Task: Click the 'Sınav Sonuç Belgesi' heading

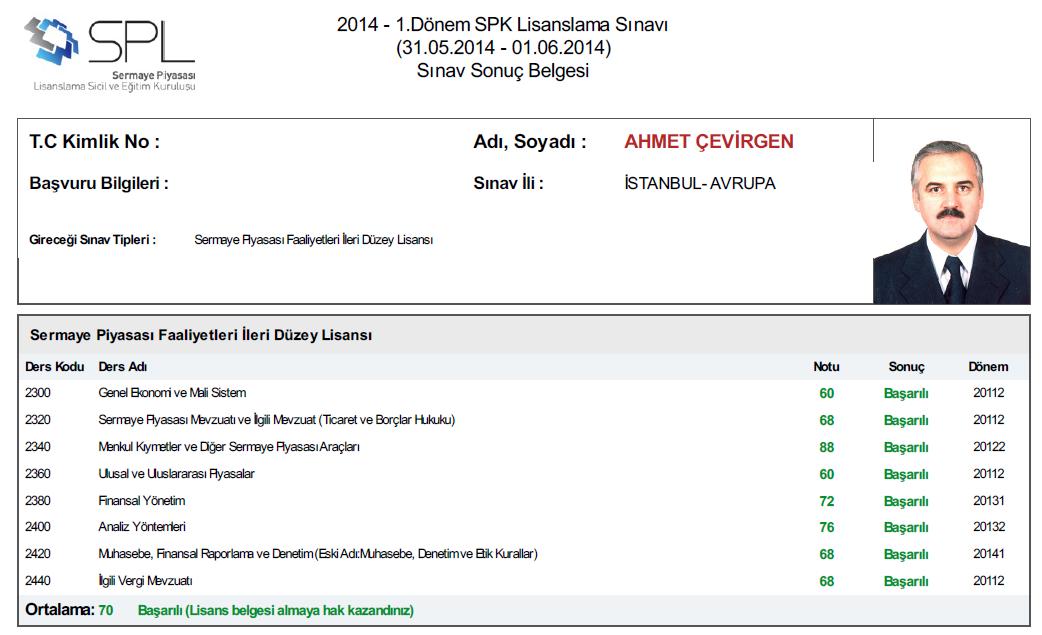Action: (503, 70)
